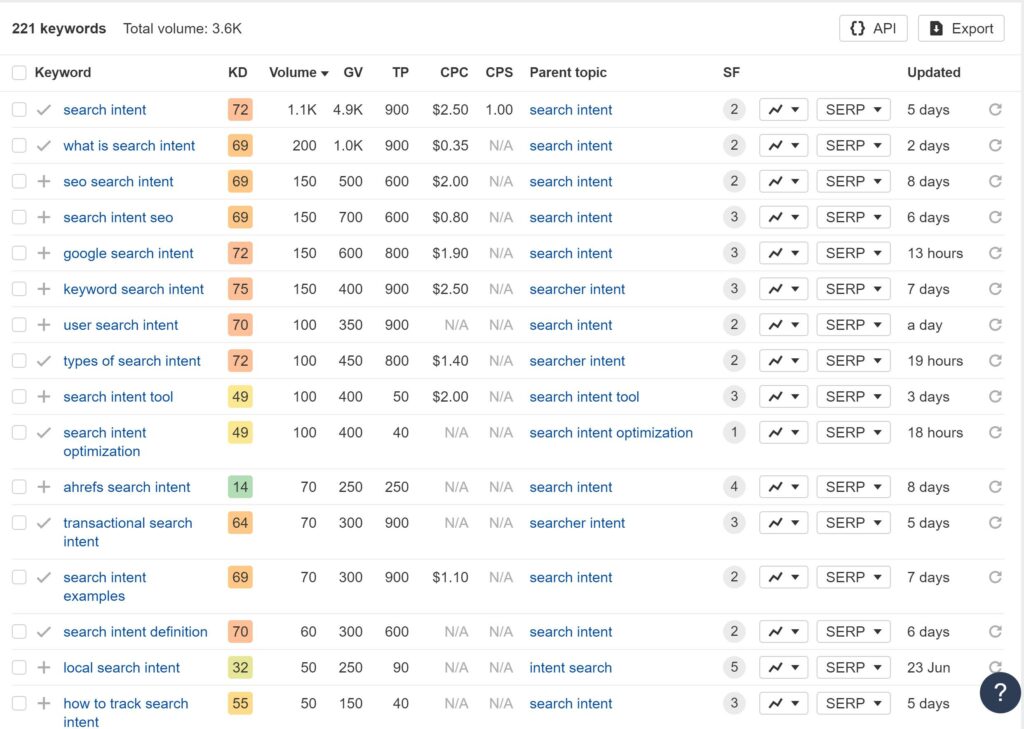Open the 'searcher intent' parent topic link
1024x729 pixels.
[x=577, y=288]
